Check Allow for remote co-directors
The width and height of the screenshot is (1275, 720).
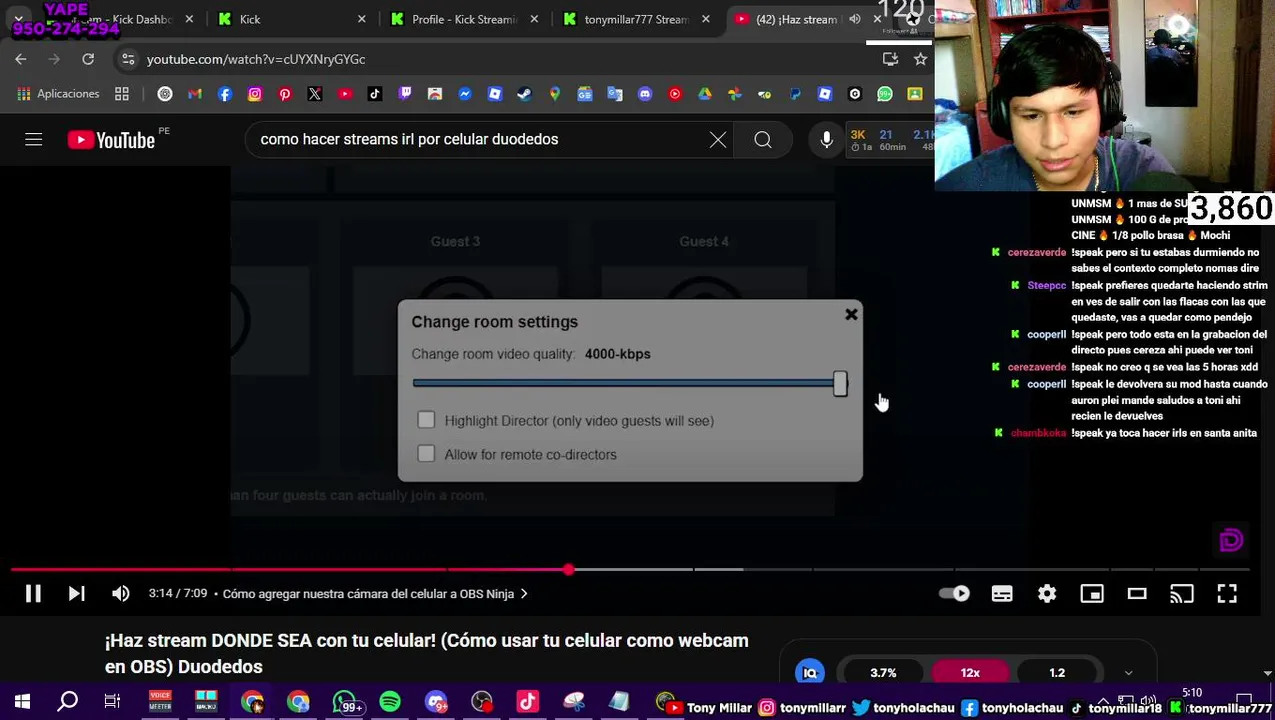click(x=426, y=454)
